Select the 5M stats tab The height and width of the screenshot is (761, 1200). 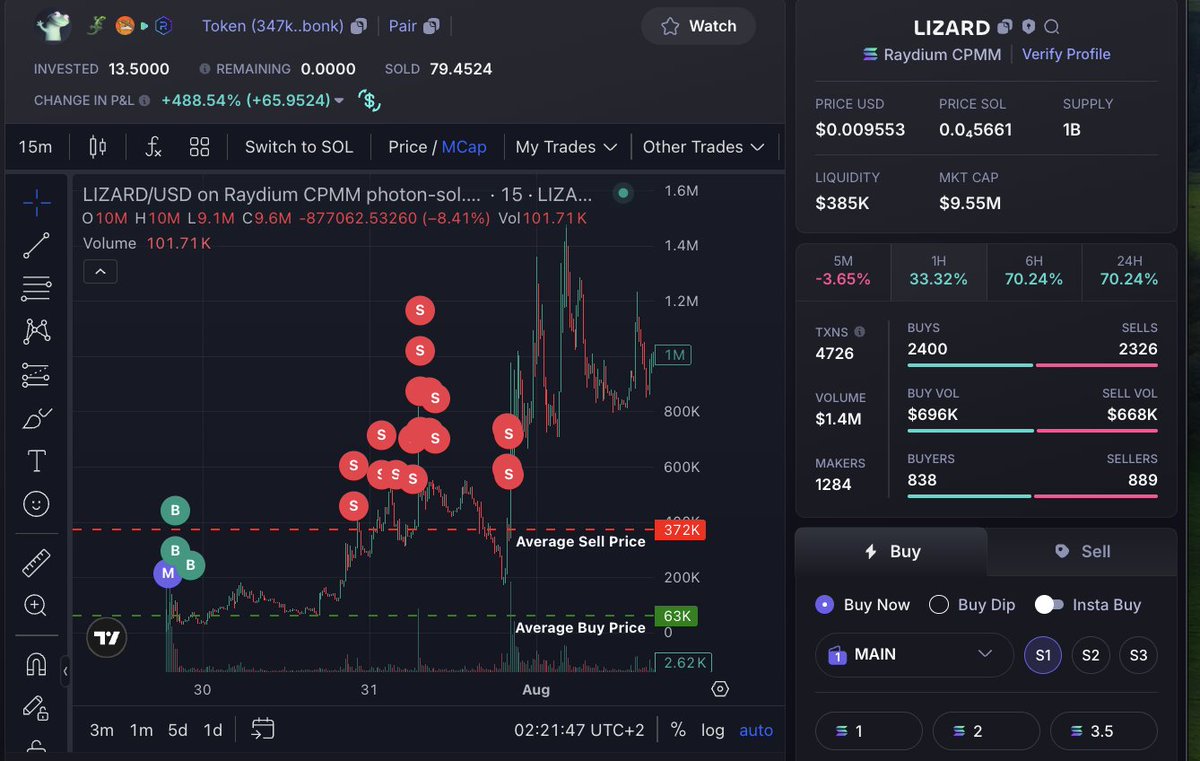843,270
